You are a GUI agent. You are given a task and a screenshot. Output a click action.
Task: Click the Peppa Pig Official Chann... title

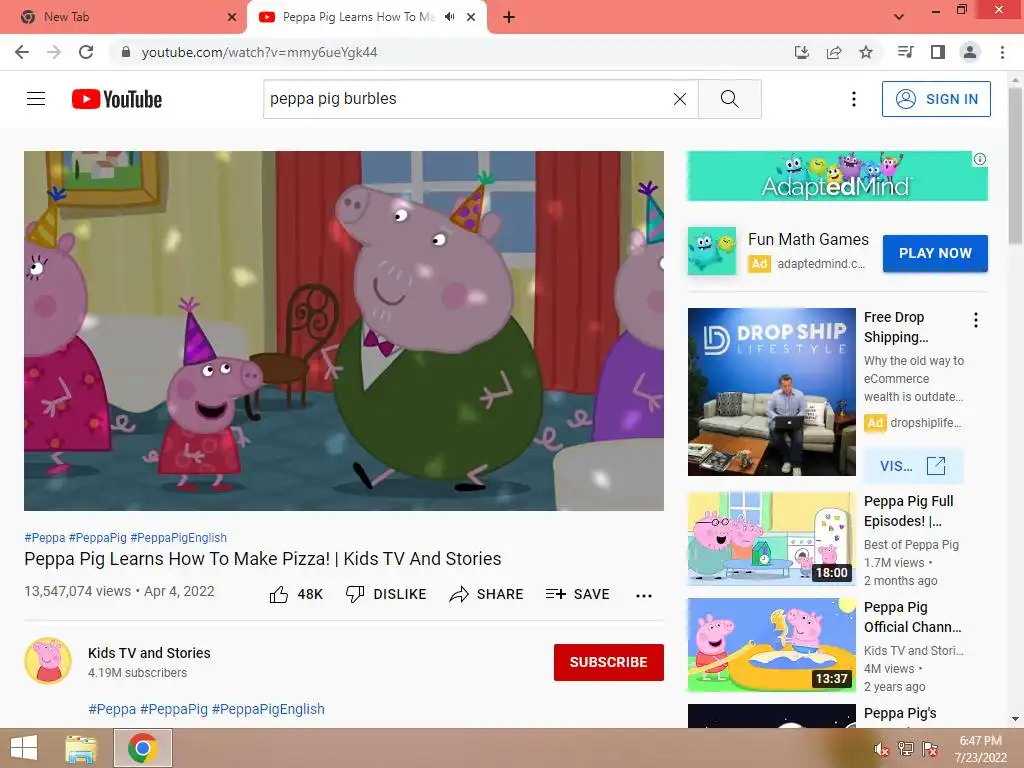912,617
